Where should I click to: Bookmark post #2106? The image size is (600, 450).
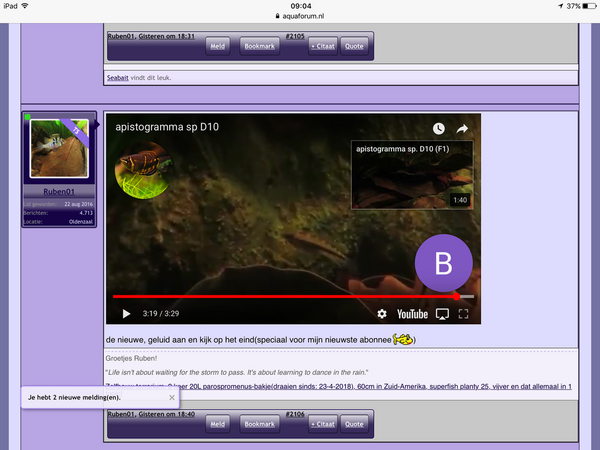(x=259, y=424)
